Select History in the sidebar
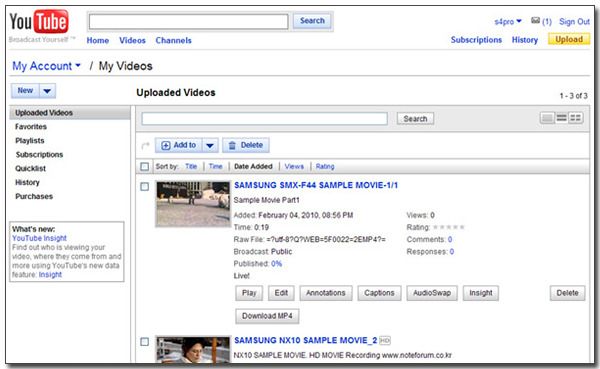Image resolution: width=600 pixels, height=369 pixels. click(x=27, y=182)
